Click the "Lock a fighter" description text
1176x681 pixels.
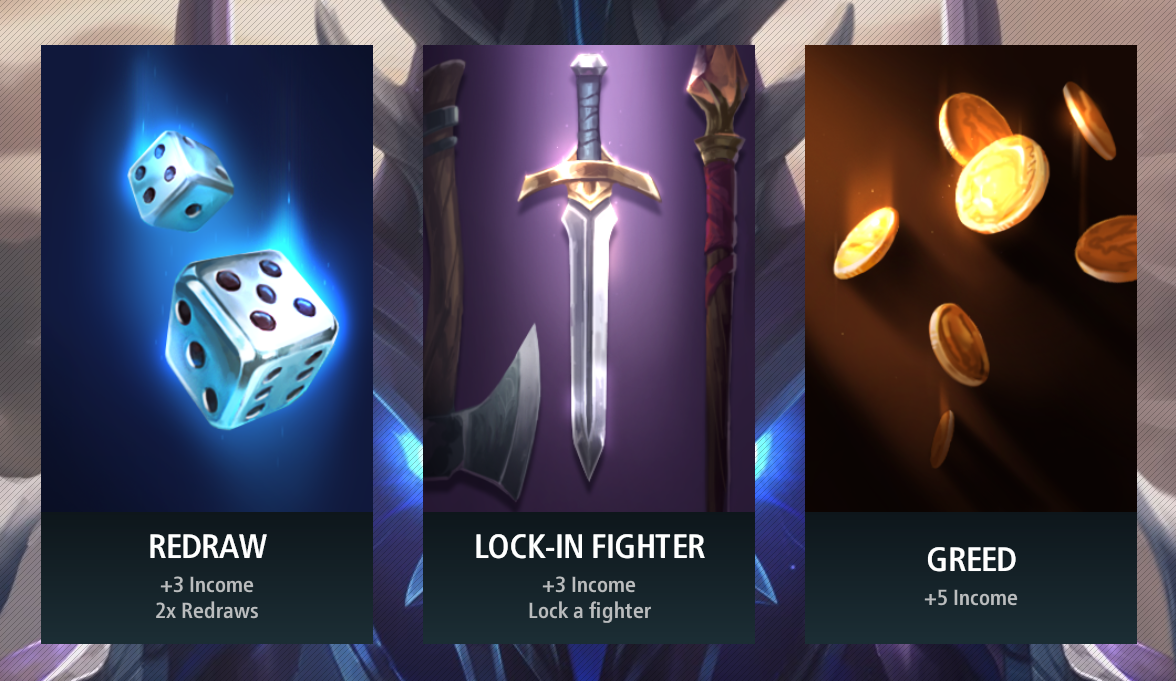tap(590, 610)
